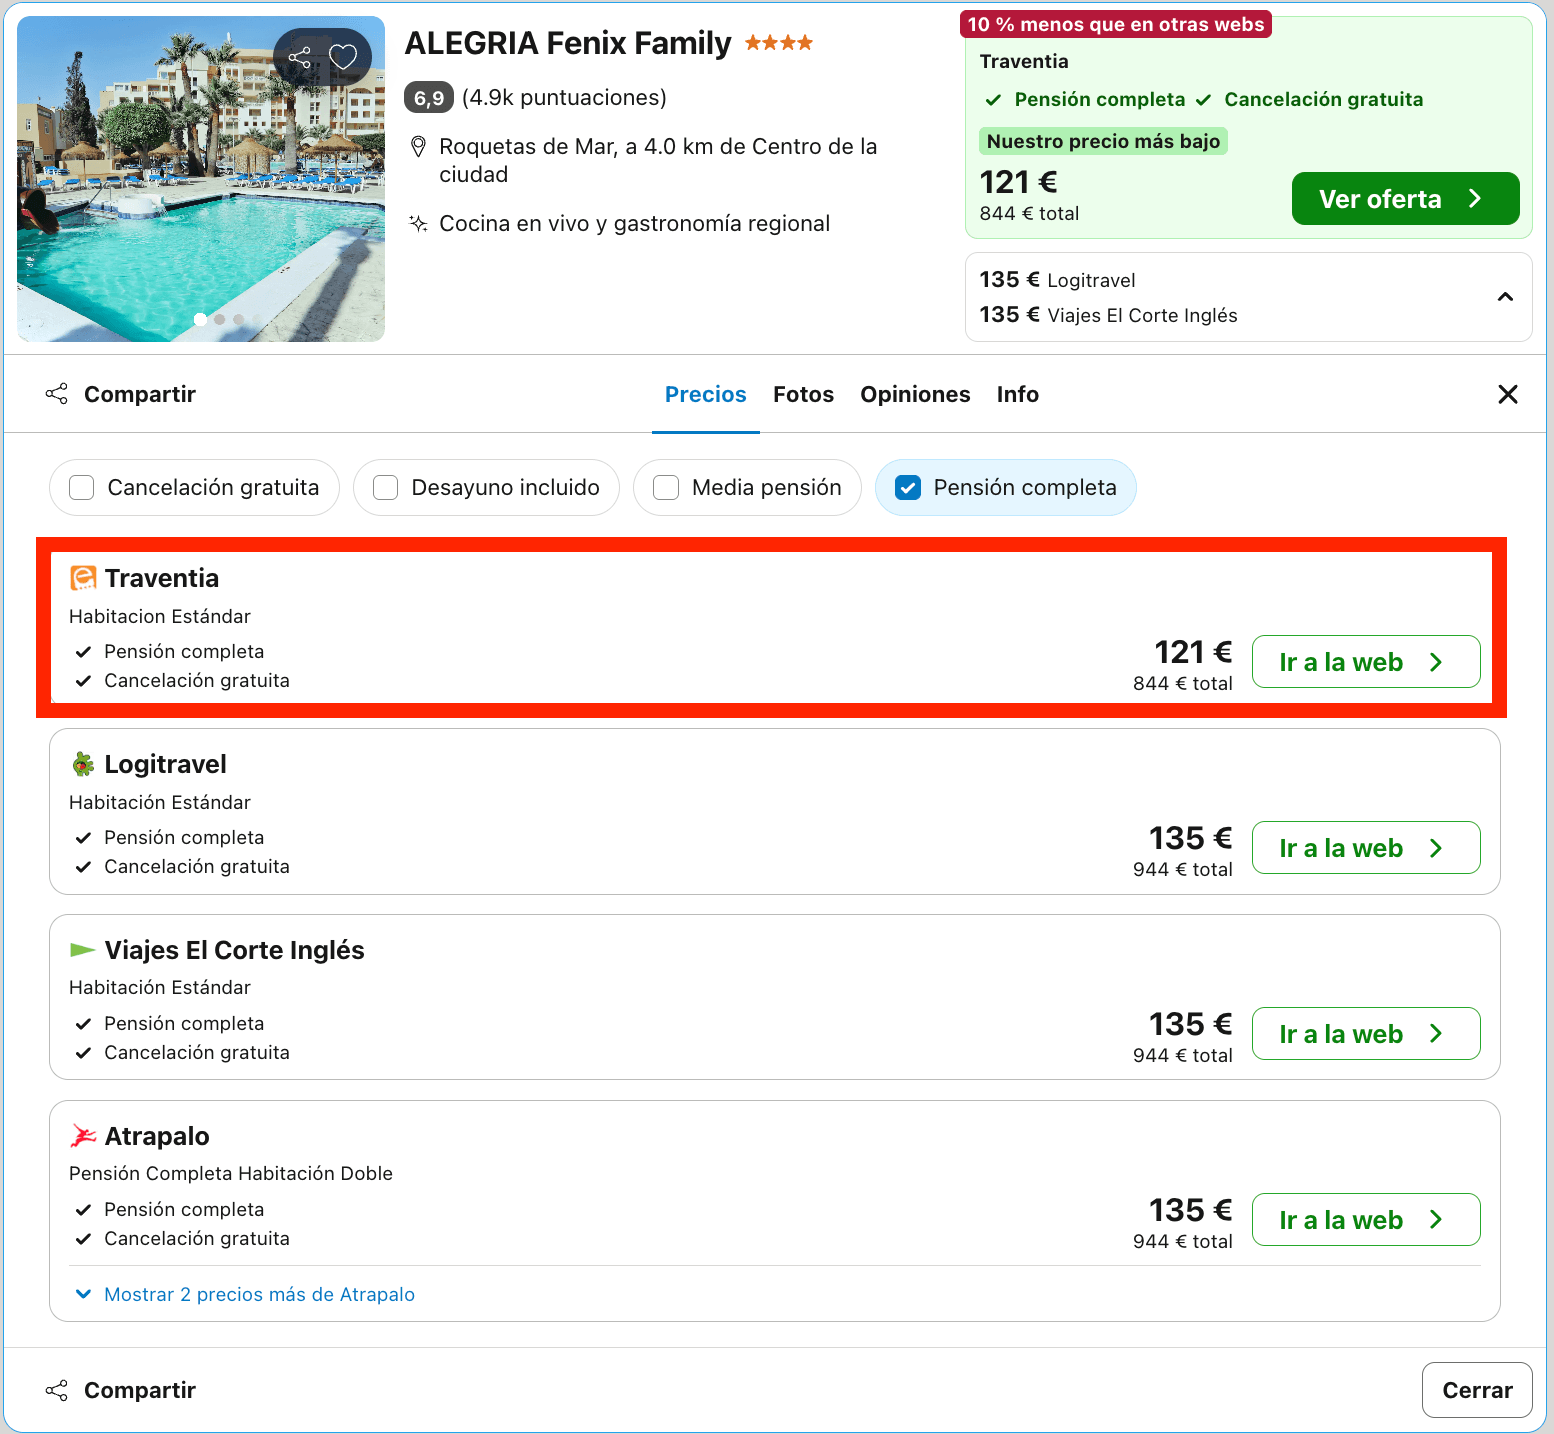Click the four-star rating icons

pyautogui.click(x=779, y=43)
